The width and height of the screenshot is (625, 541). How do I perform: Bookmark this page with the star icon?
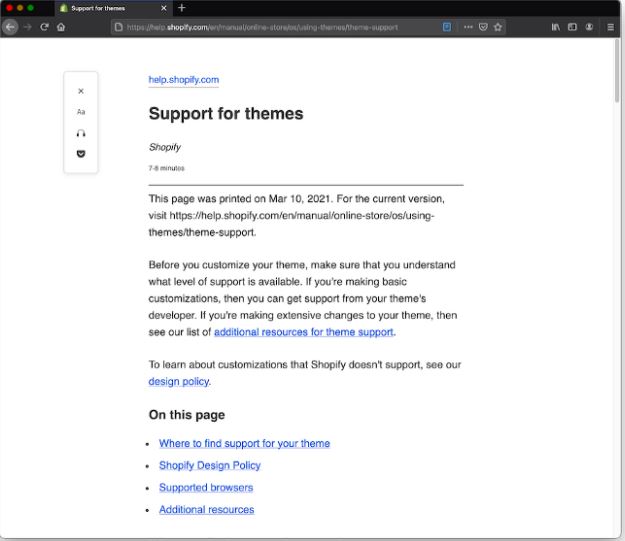(x=498, y=27)
